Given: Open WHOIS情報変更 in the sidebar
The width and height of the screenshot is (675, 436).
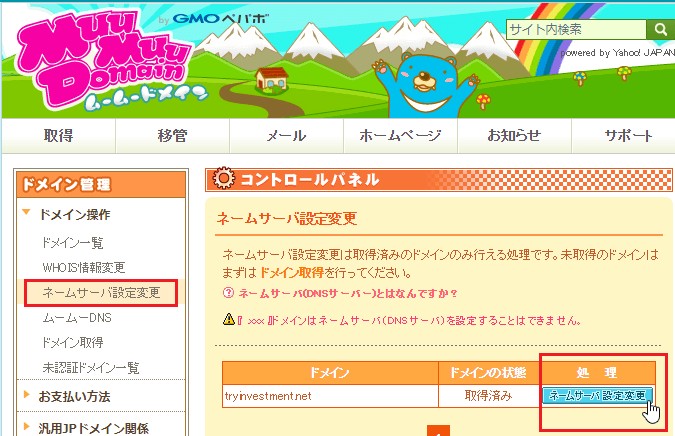Looking at the screenshot, I should pyautogui.click(x=84, y=267).
